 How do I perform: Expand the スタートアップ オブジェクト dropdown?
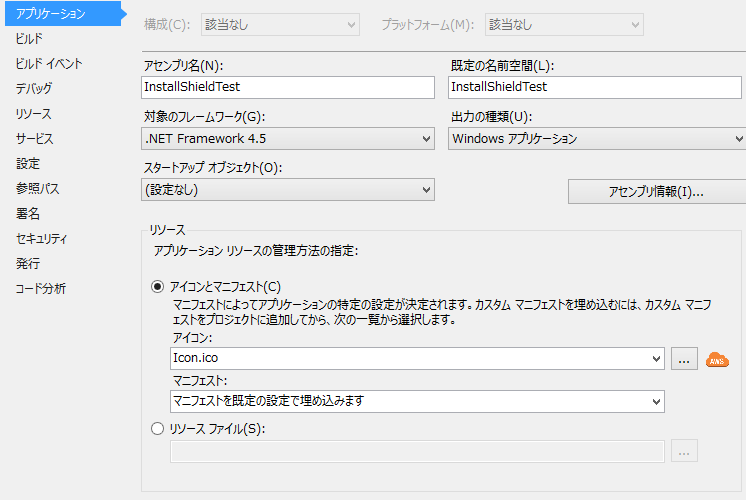coord(287,190)
